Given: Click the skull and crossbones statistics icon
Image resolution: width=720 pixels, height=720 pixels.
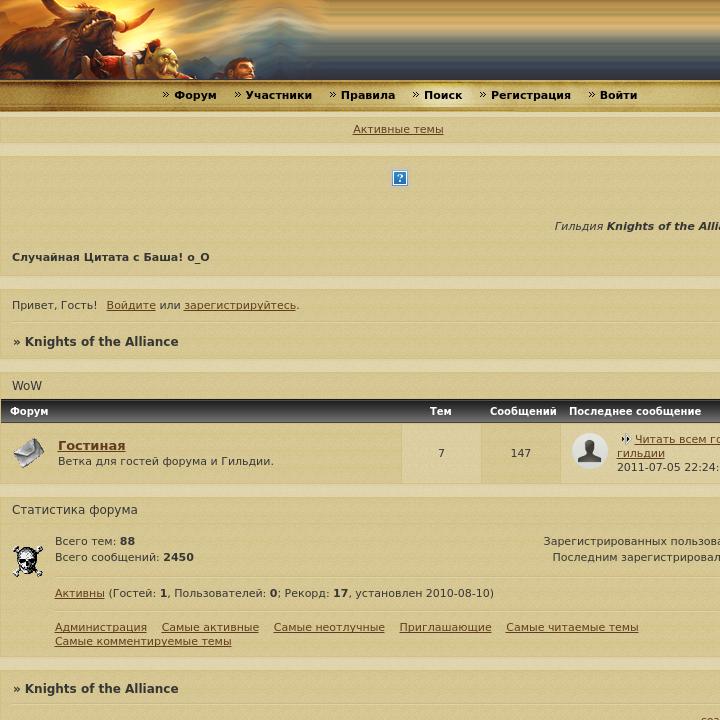Looking at the screenshot, I should [28, 561].
